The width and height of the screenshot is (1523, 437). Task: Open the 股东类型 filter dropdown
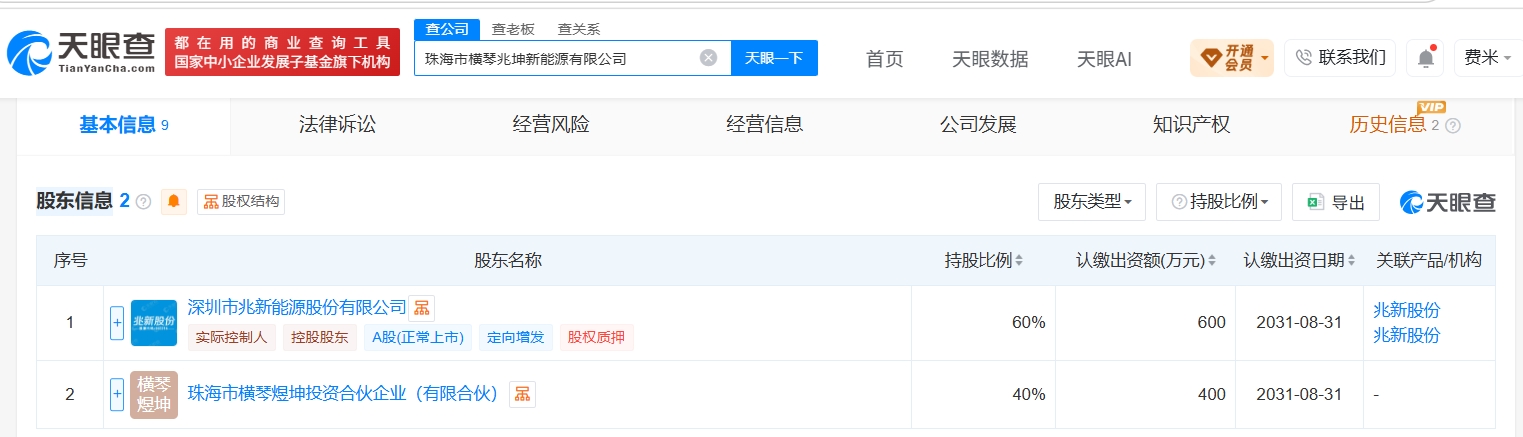1092,202
